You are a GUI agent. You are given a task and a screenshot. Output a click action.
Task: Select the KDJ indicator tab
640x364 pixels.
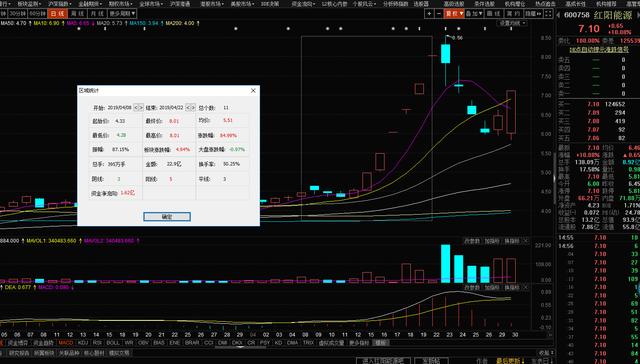click(x=83, y=343)
